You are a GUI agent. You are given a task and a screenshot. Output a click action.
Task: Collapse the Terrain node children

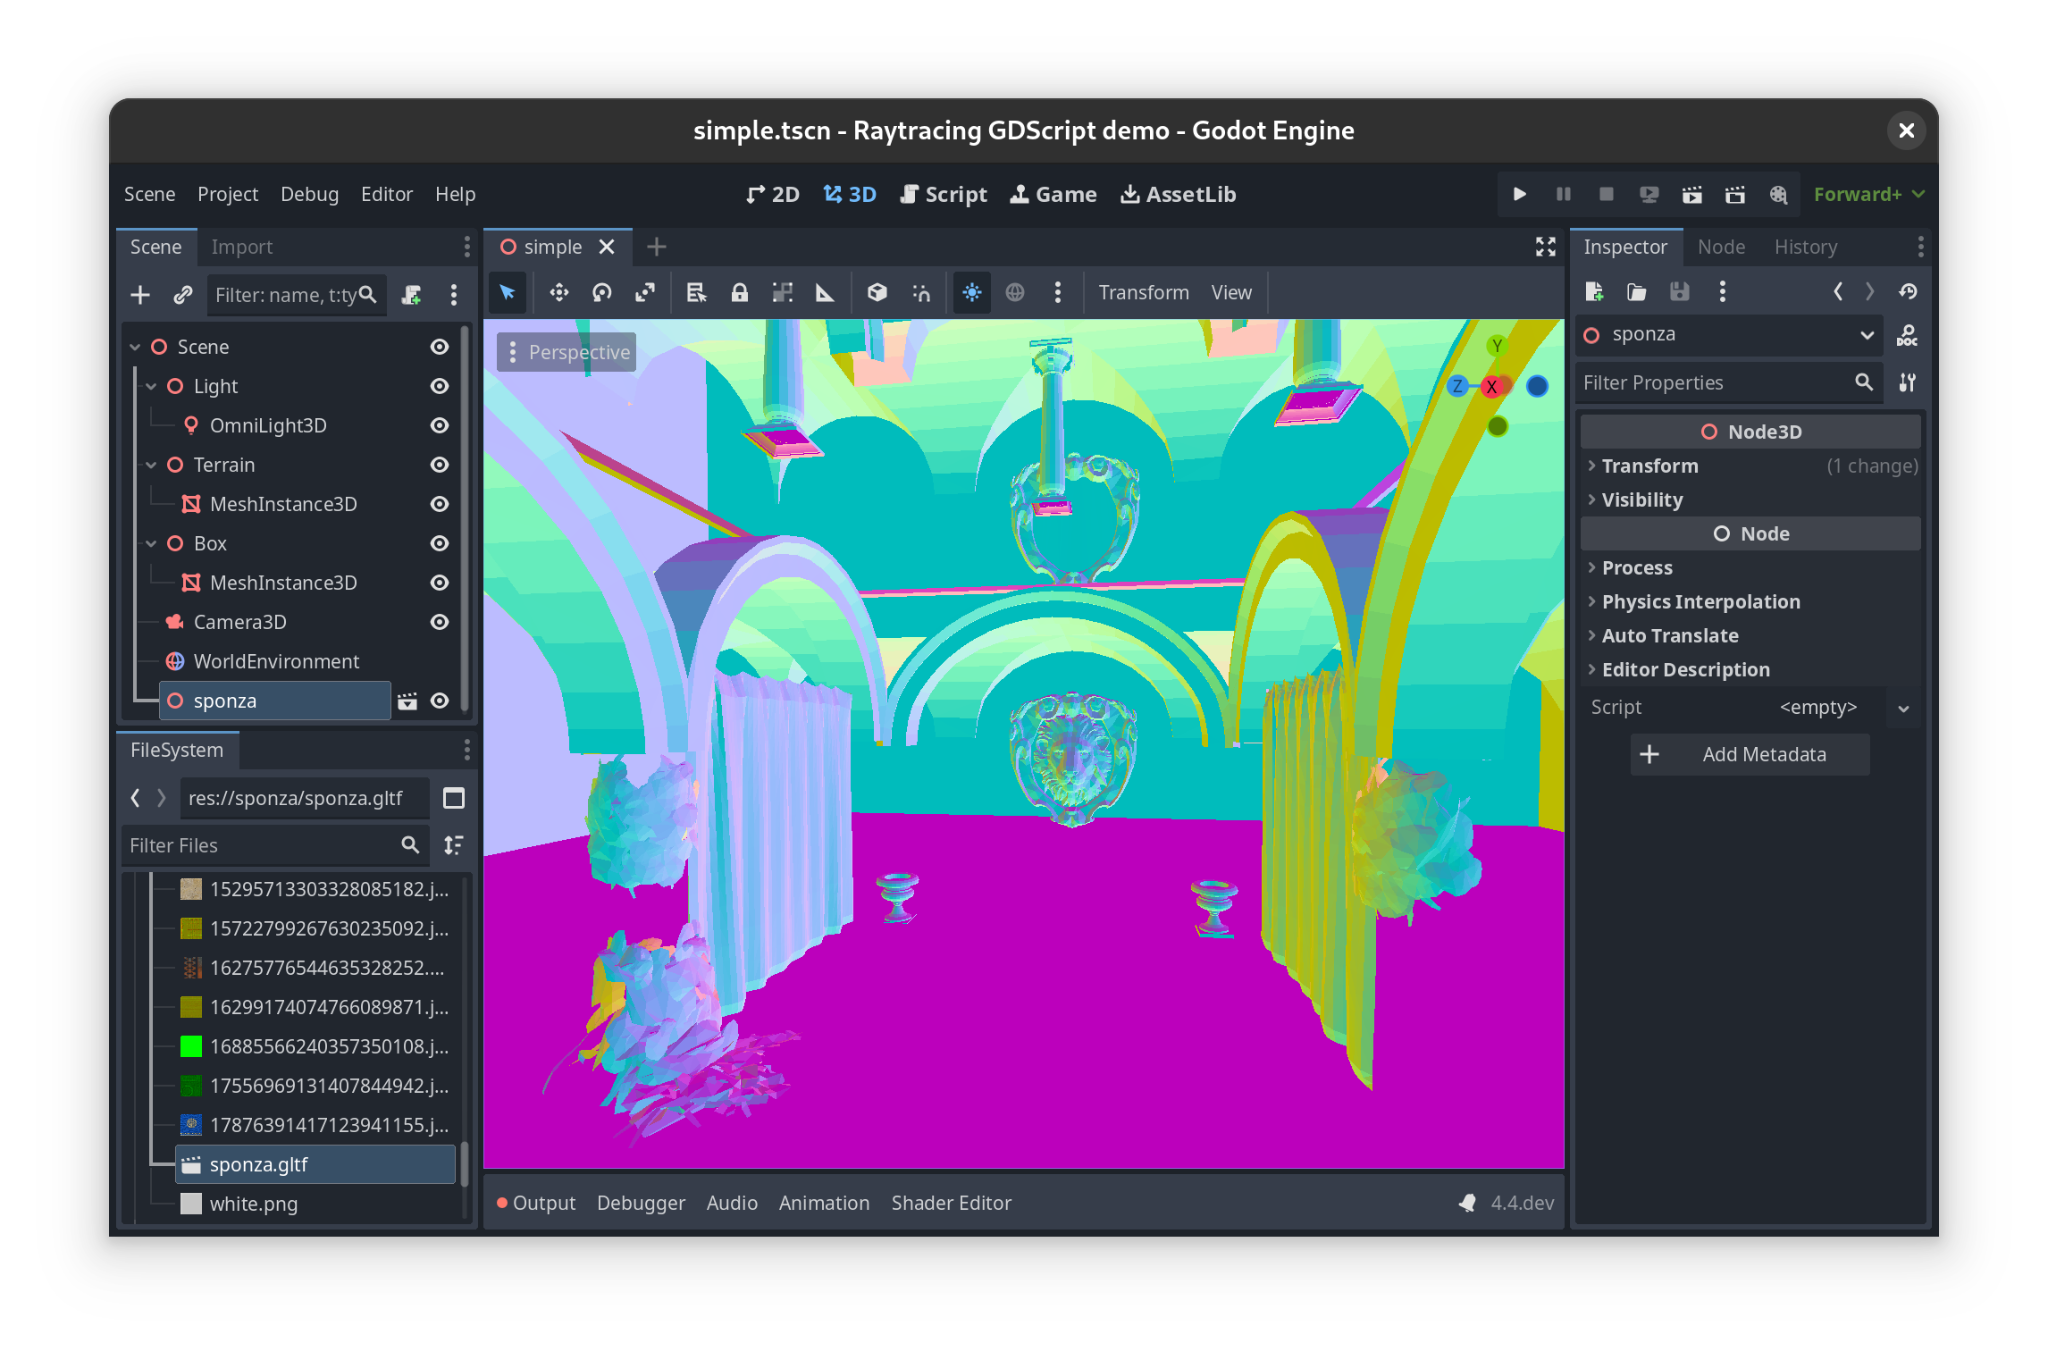(x=151, y=465)
